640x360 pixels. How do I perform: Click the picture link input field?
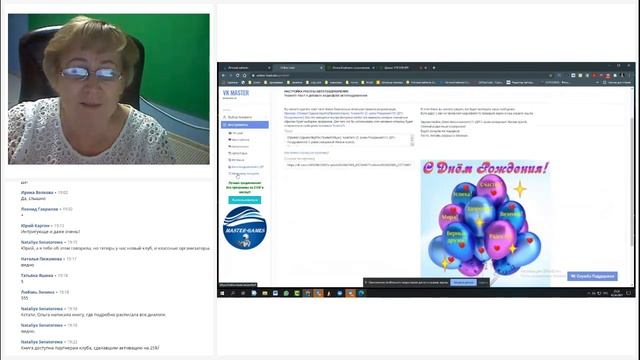349,165
